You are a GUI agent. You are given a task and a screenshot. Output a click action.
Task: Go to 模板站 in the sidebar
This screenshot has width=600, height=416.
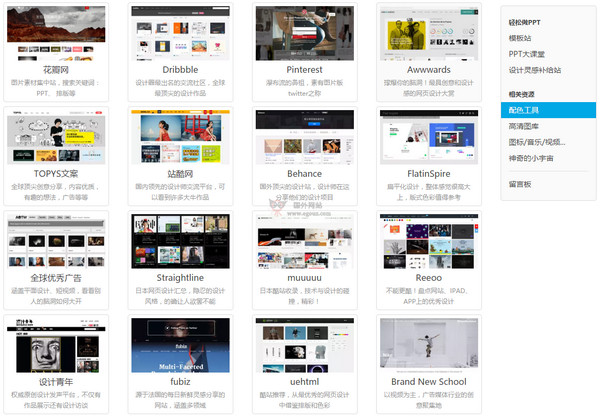click(x=522, y=38)
